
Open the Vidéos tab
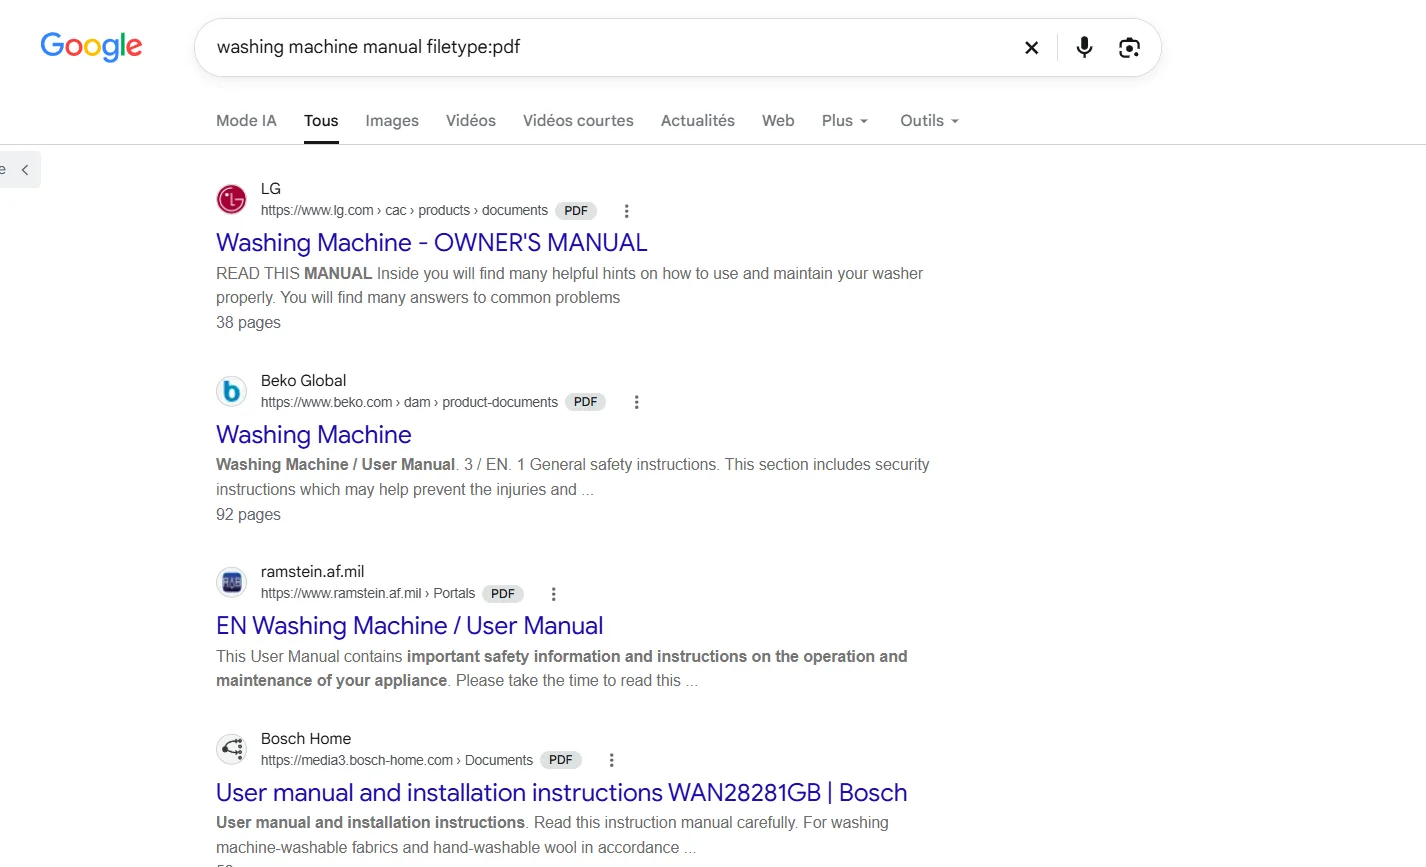[471, 121]
